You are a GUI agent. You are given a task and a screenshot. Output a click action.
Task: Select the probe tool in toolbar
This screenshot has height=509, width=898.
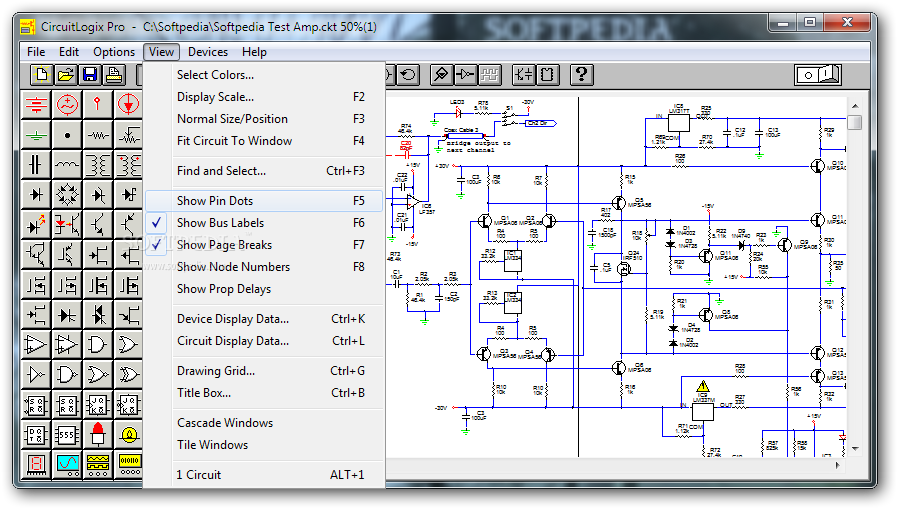[441, 74]
